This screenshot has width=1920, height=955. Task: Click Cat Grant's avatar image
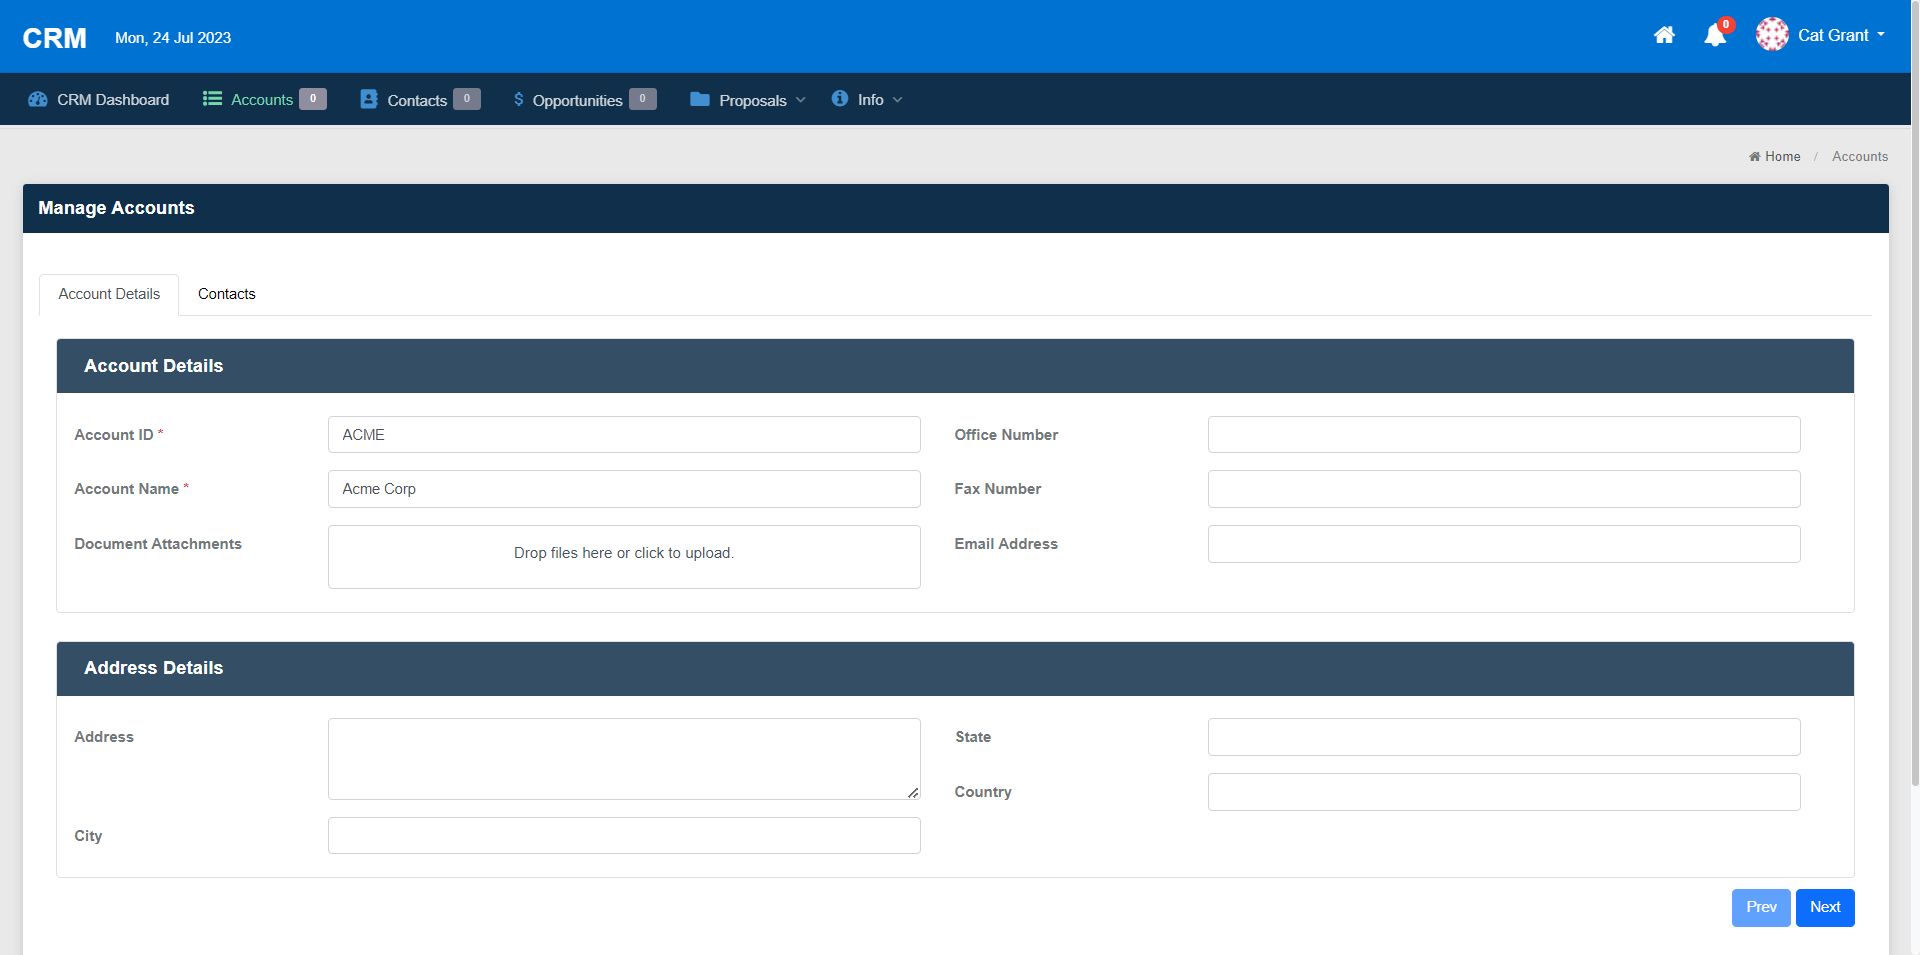(1772, 35)
